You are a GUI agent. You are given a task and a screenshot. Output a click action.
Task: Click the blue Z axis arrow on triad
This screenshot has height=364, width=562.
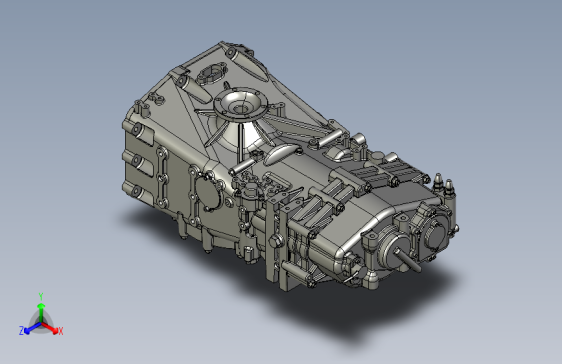(32, 329)
